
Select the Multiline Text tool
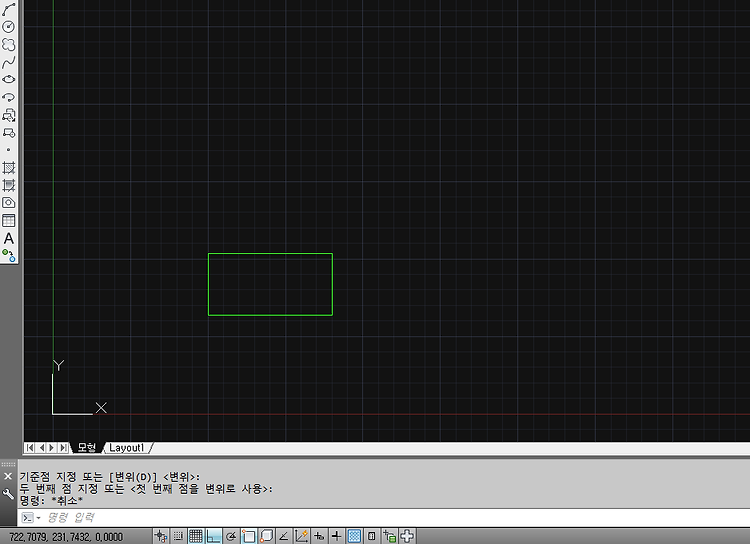pyautogui.click(x=9, y=238)
